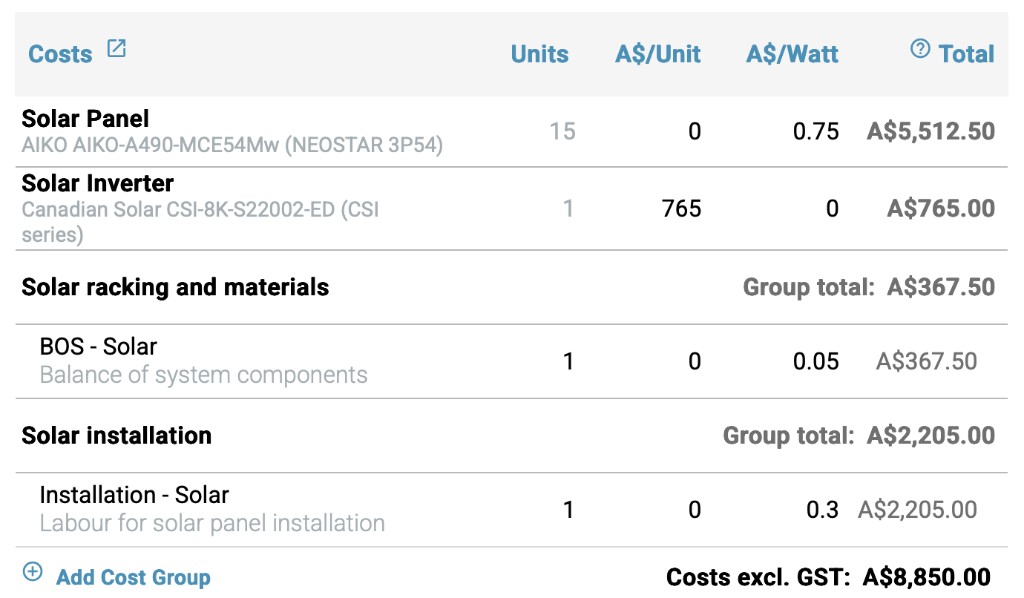Click the Canadian Solar CSI-8K-S22002-ED description
The height and width of the screenshot is (598, 1024).
[200, 222]
